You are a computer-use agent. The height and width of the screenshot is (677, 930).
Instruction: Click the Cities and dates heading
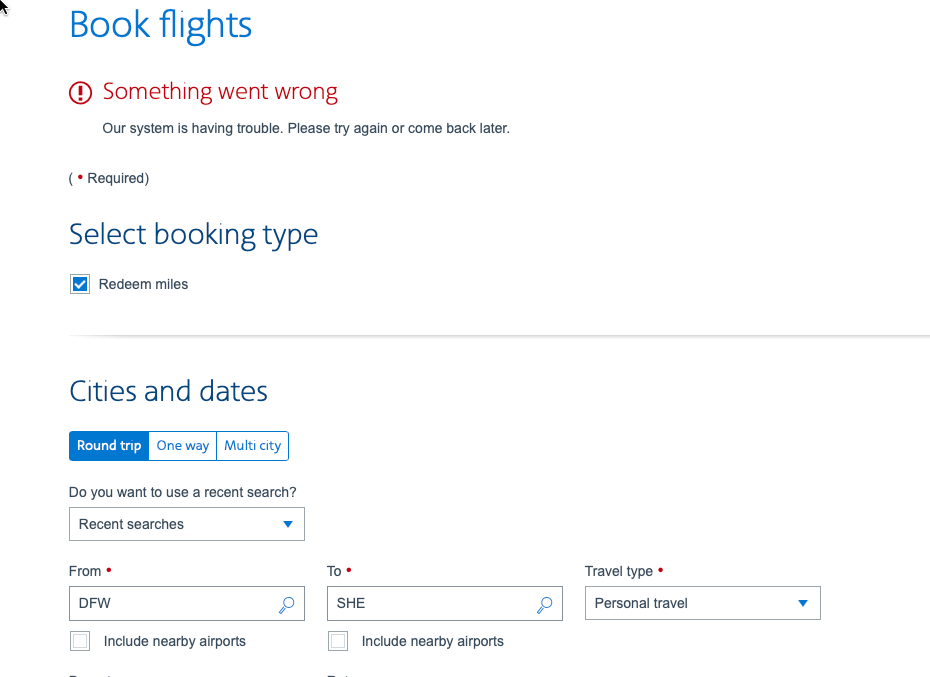click(168, 391)
